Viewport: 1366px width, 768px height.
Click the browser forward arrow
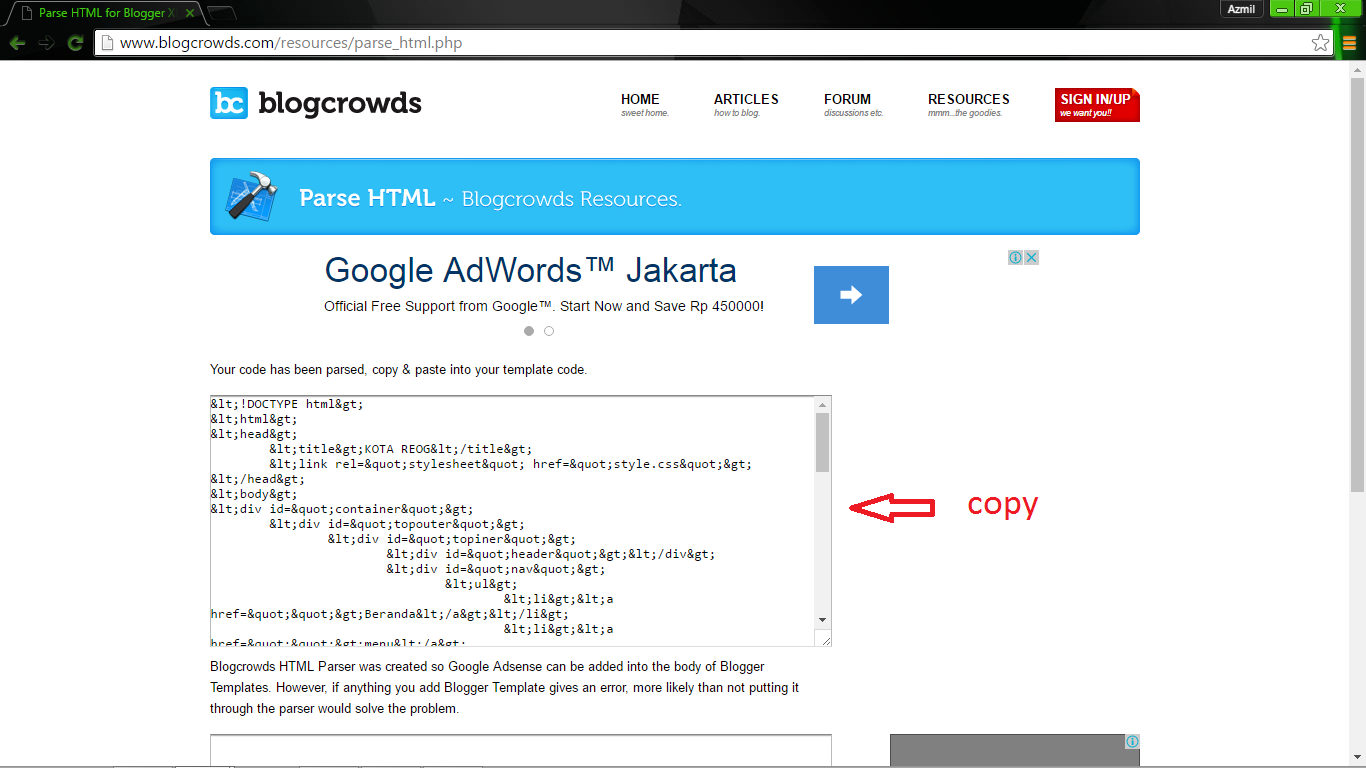(46, 43)
